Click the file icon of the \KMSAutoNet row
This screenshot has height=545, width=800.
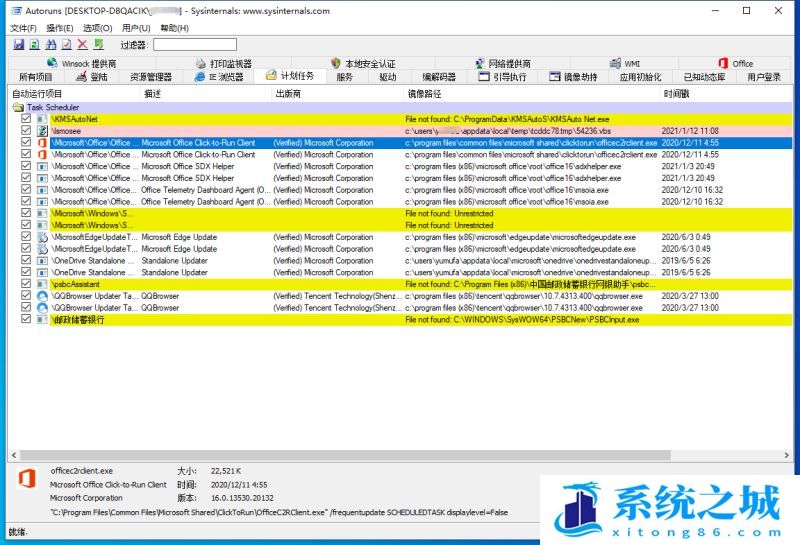[x=42, y=119]
